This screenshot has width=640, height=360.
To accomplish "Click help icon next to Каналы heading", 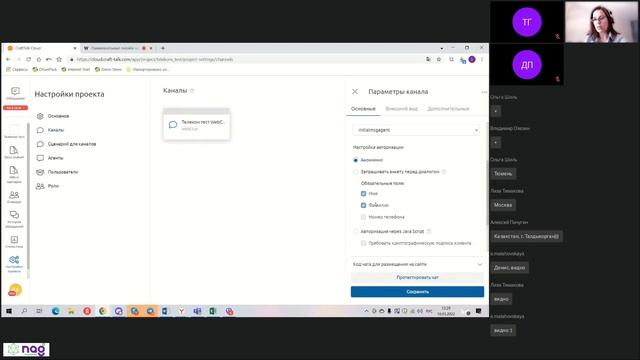I will pos(192,91).
